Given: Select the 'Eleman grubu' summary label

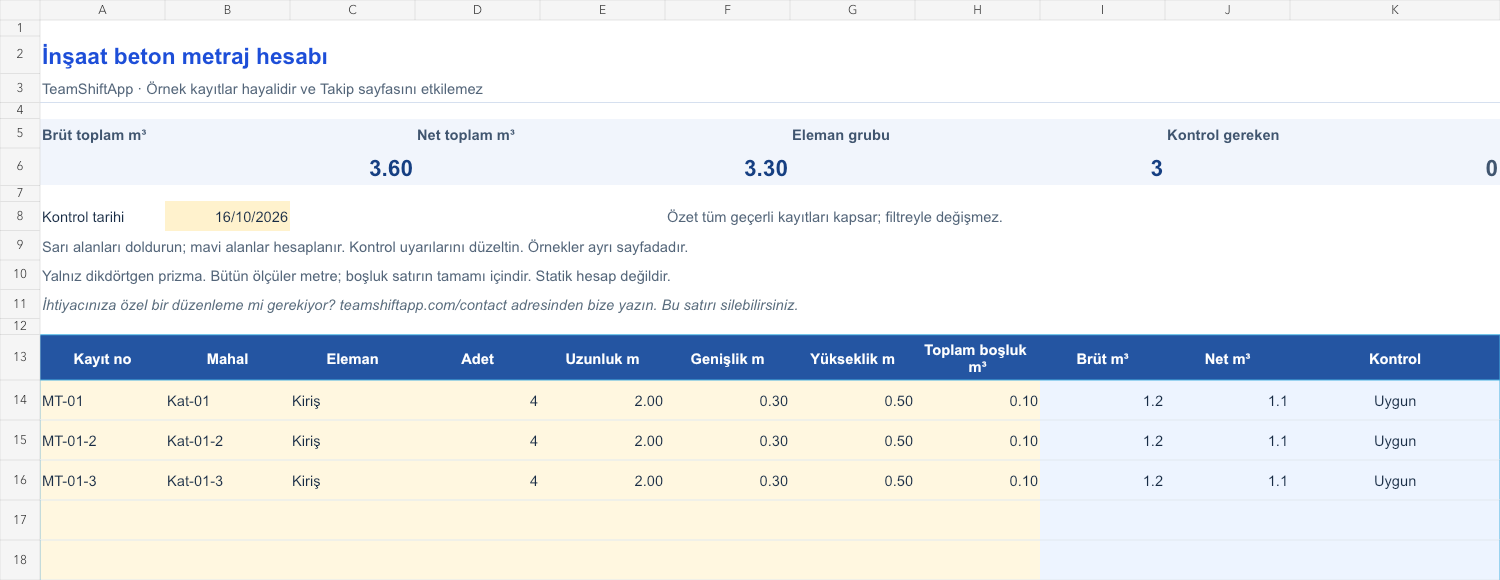Looking at the screenshot, I should pyautogui.click(x=841, y=135).
